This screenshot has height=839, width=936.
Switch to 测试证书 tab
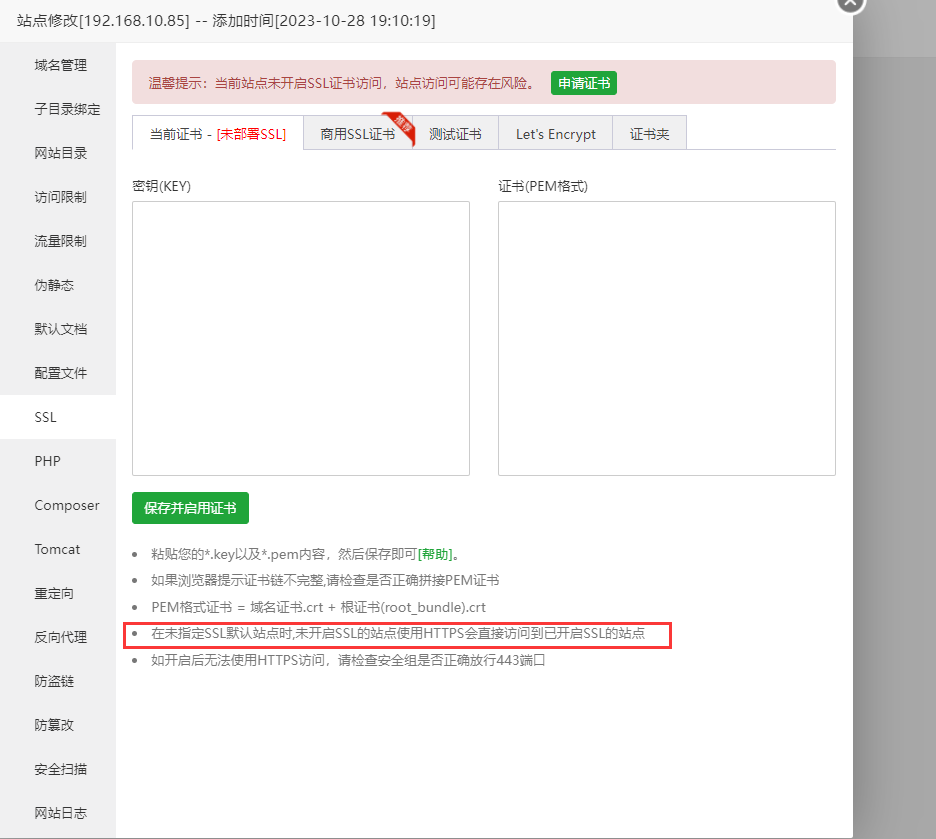pos(455,134)
